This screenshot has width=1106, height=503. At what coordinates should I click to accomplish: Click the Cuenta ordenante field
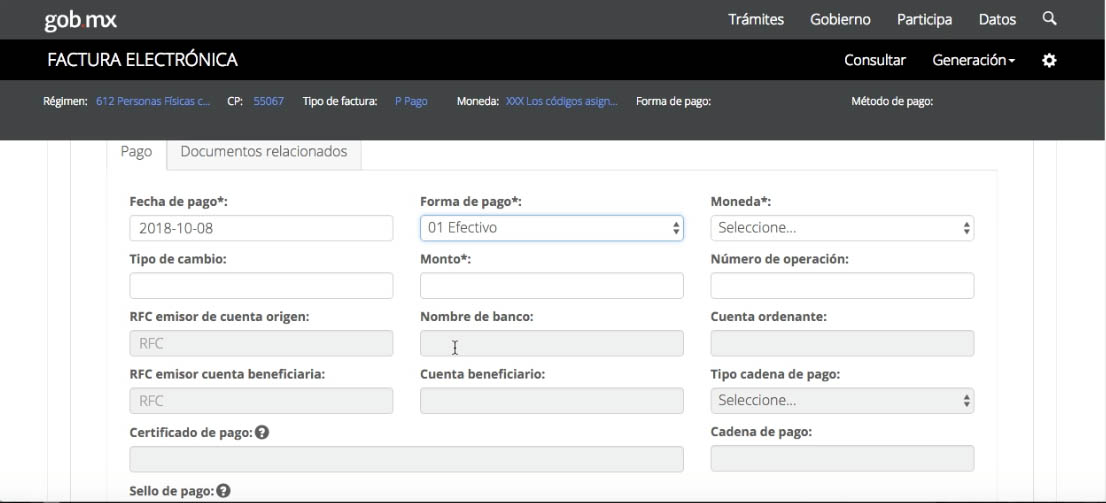842,343
